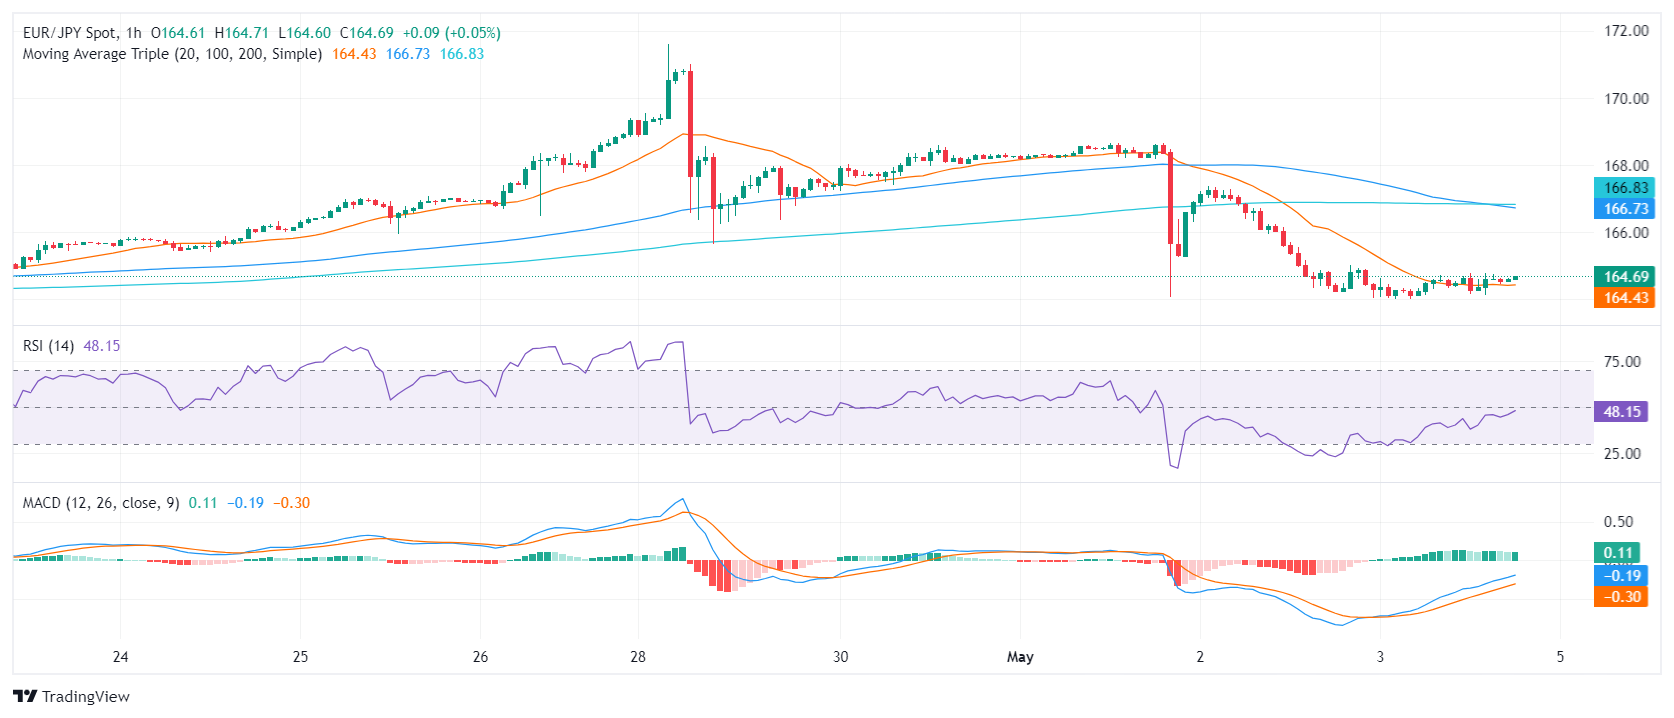Click the 75.00 RSI axis level label
Viewport: 1674px width, 718px height.
coord(1622,362)
